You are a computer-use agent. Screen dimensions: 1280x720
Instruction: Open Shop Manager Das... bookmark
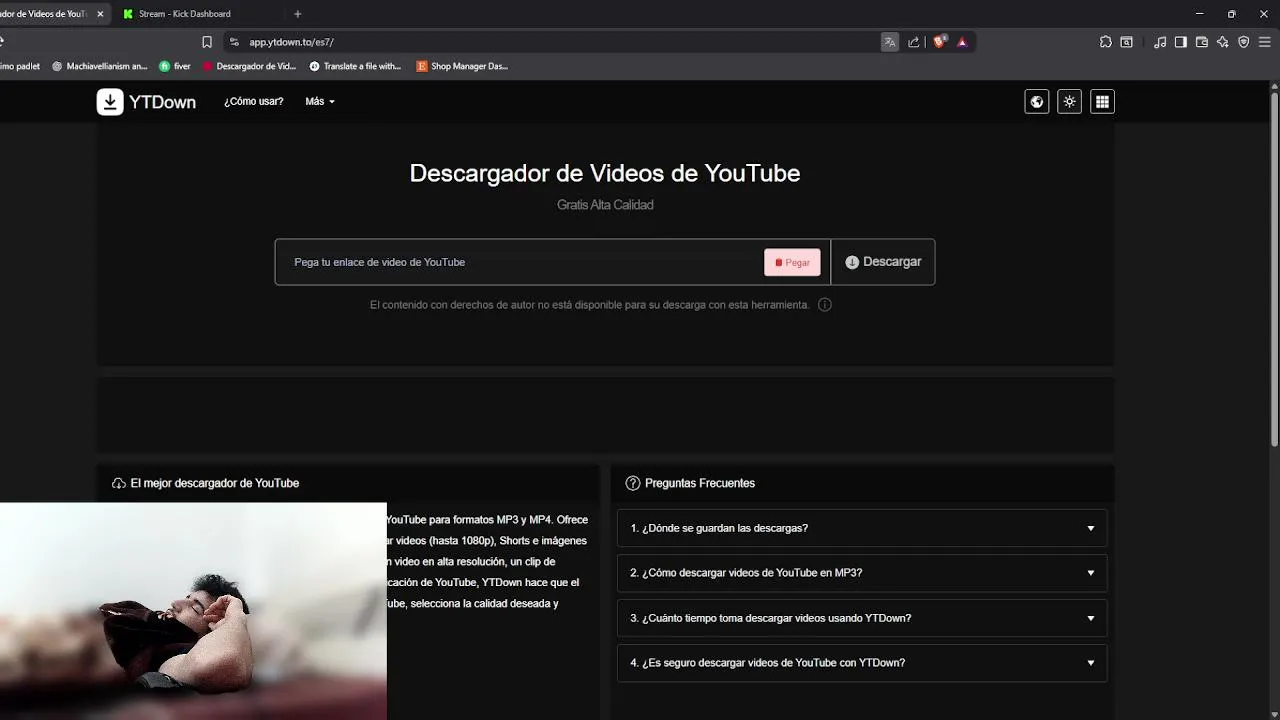pyautogui.click(x=462, y=66)
